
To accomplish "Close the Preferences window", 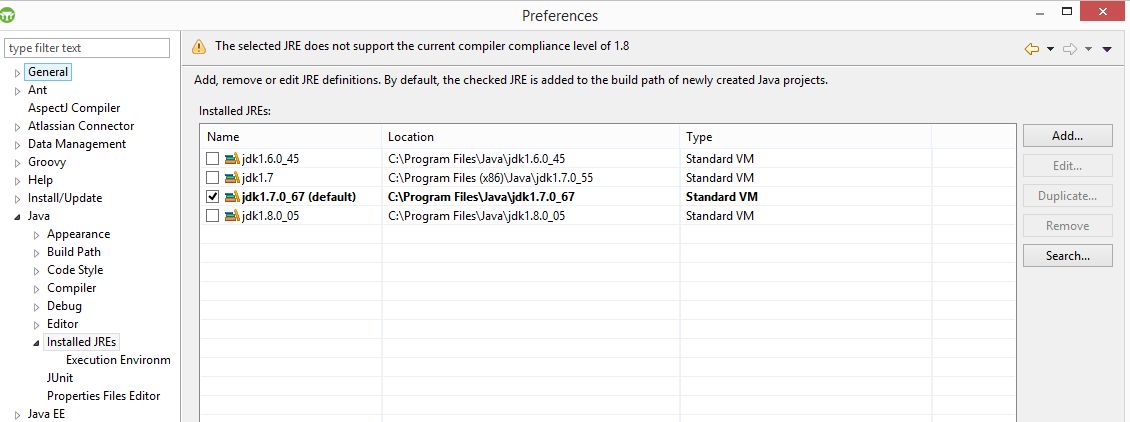I will (x=1103, y=11).
